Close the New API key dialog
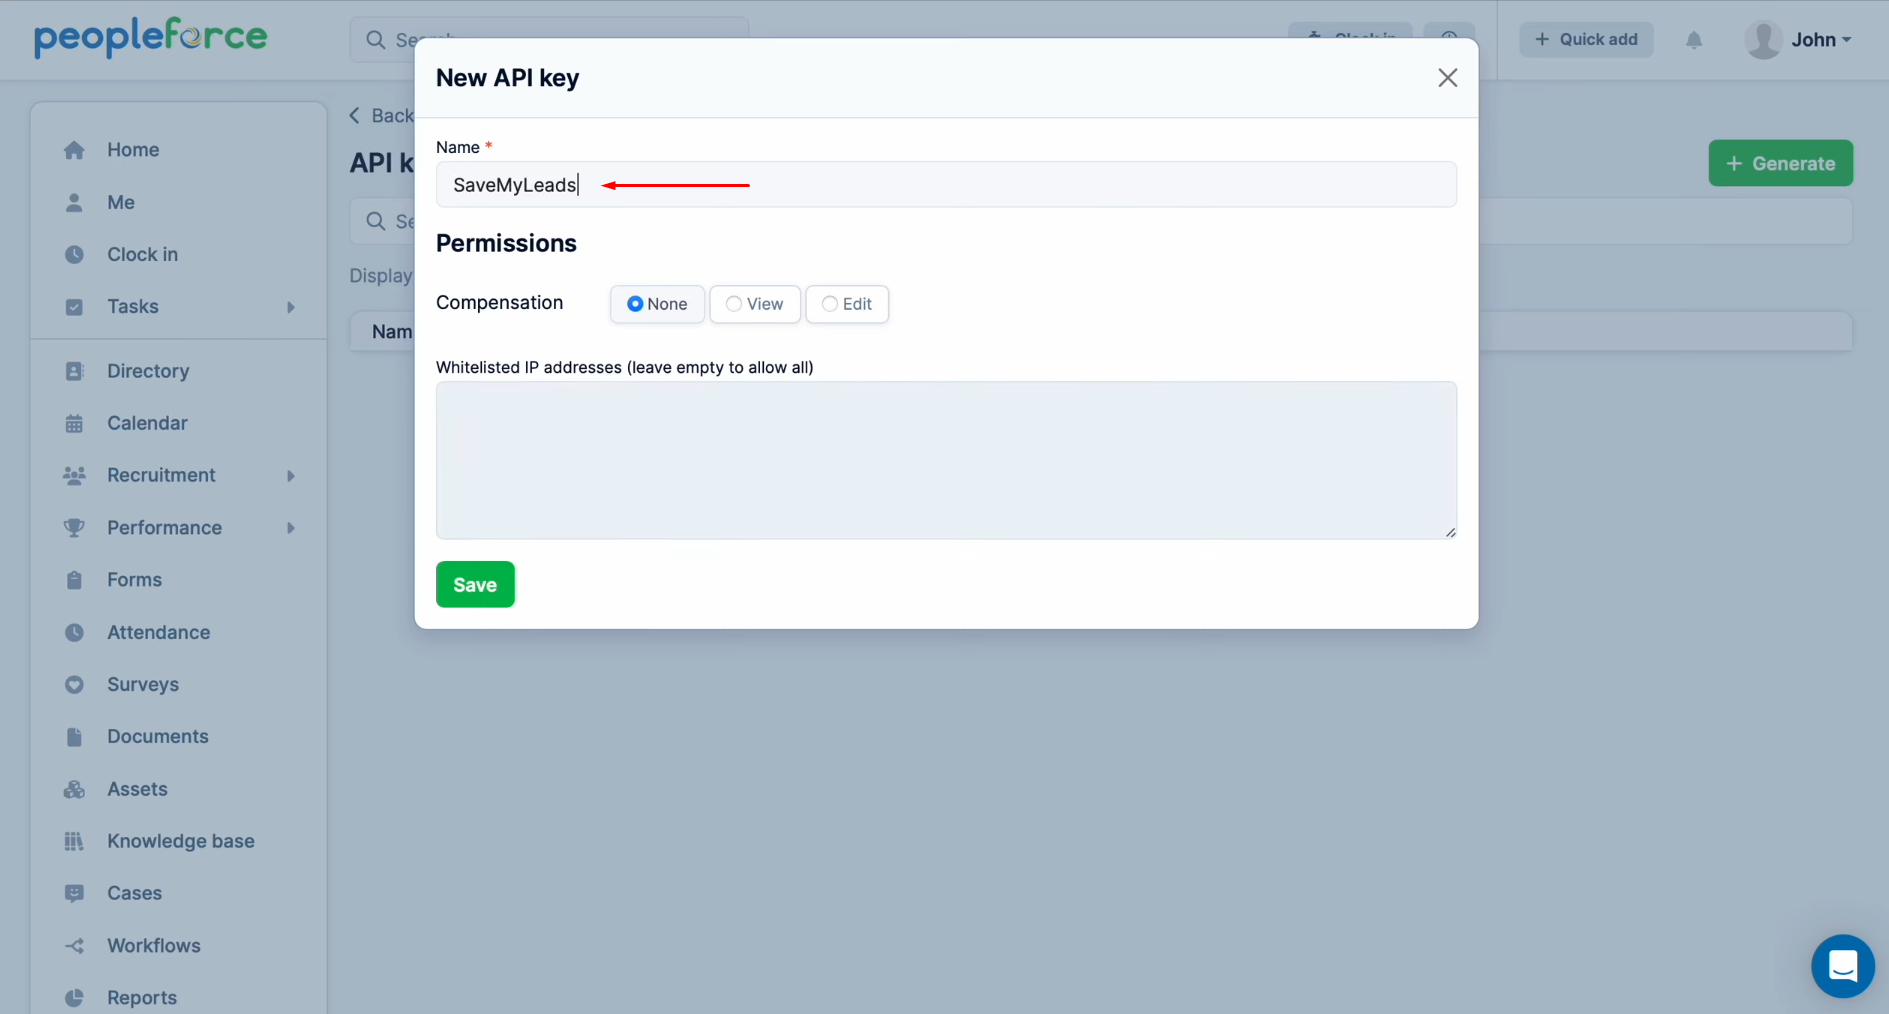 pos(1447,78)
